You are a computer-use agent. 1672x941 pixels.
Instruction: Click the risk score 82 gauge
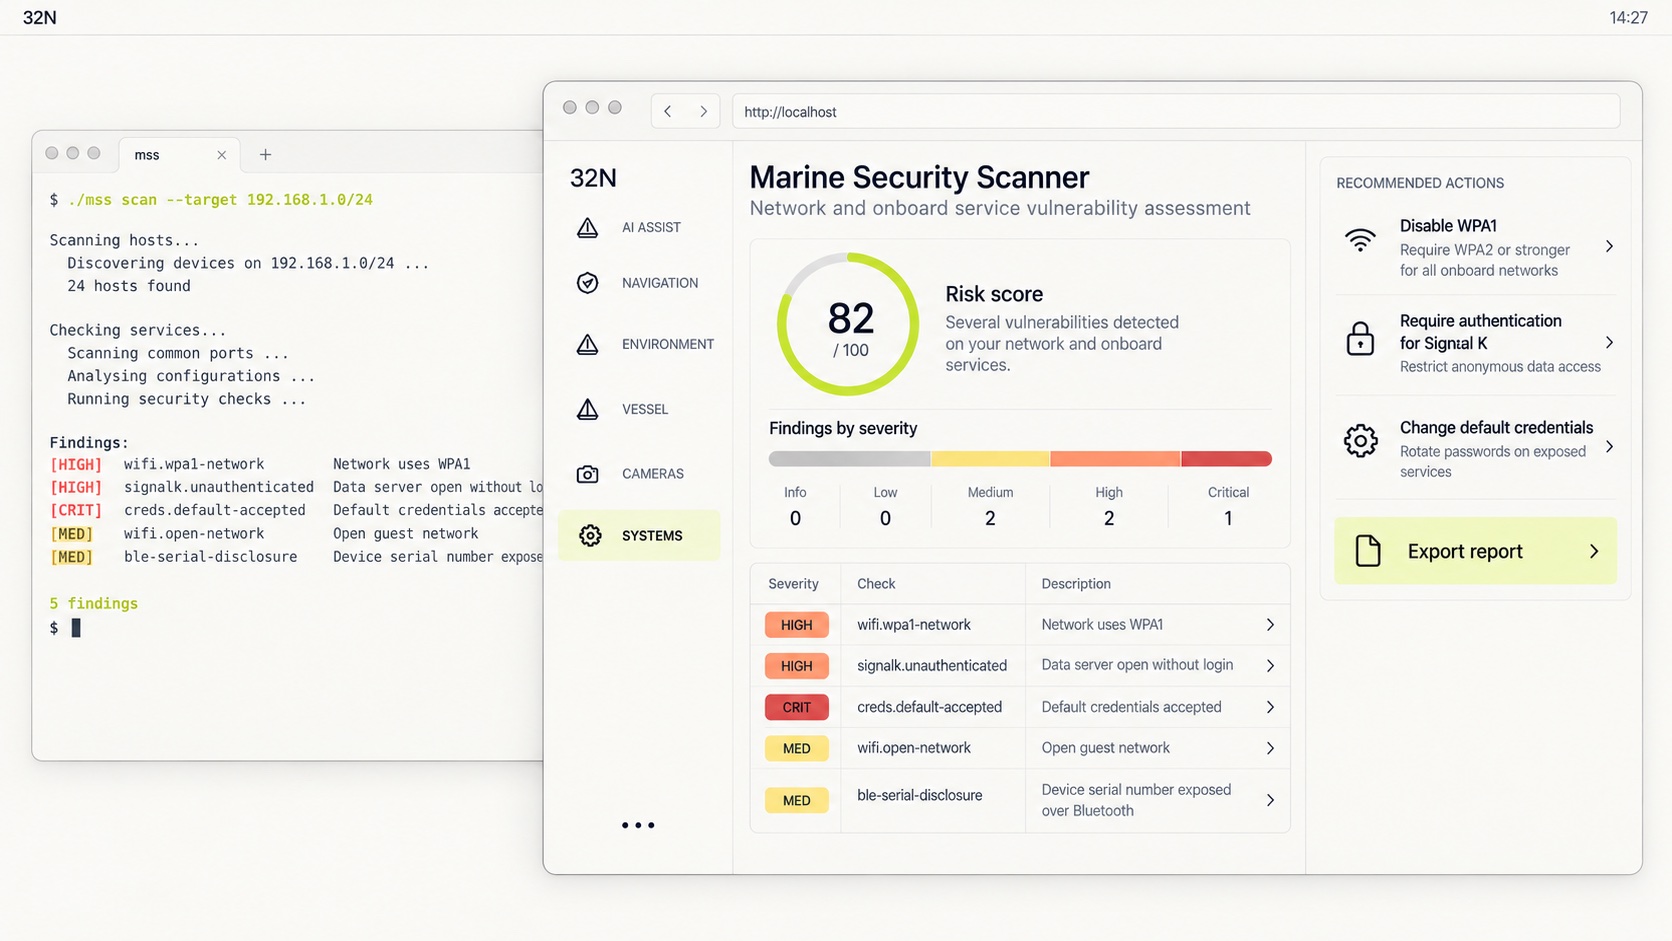[x=849, y=324]
